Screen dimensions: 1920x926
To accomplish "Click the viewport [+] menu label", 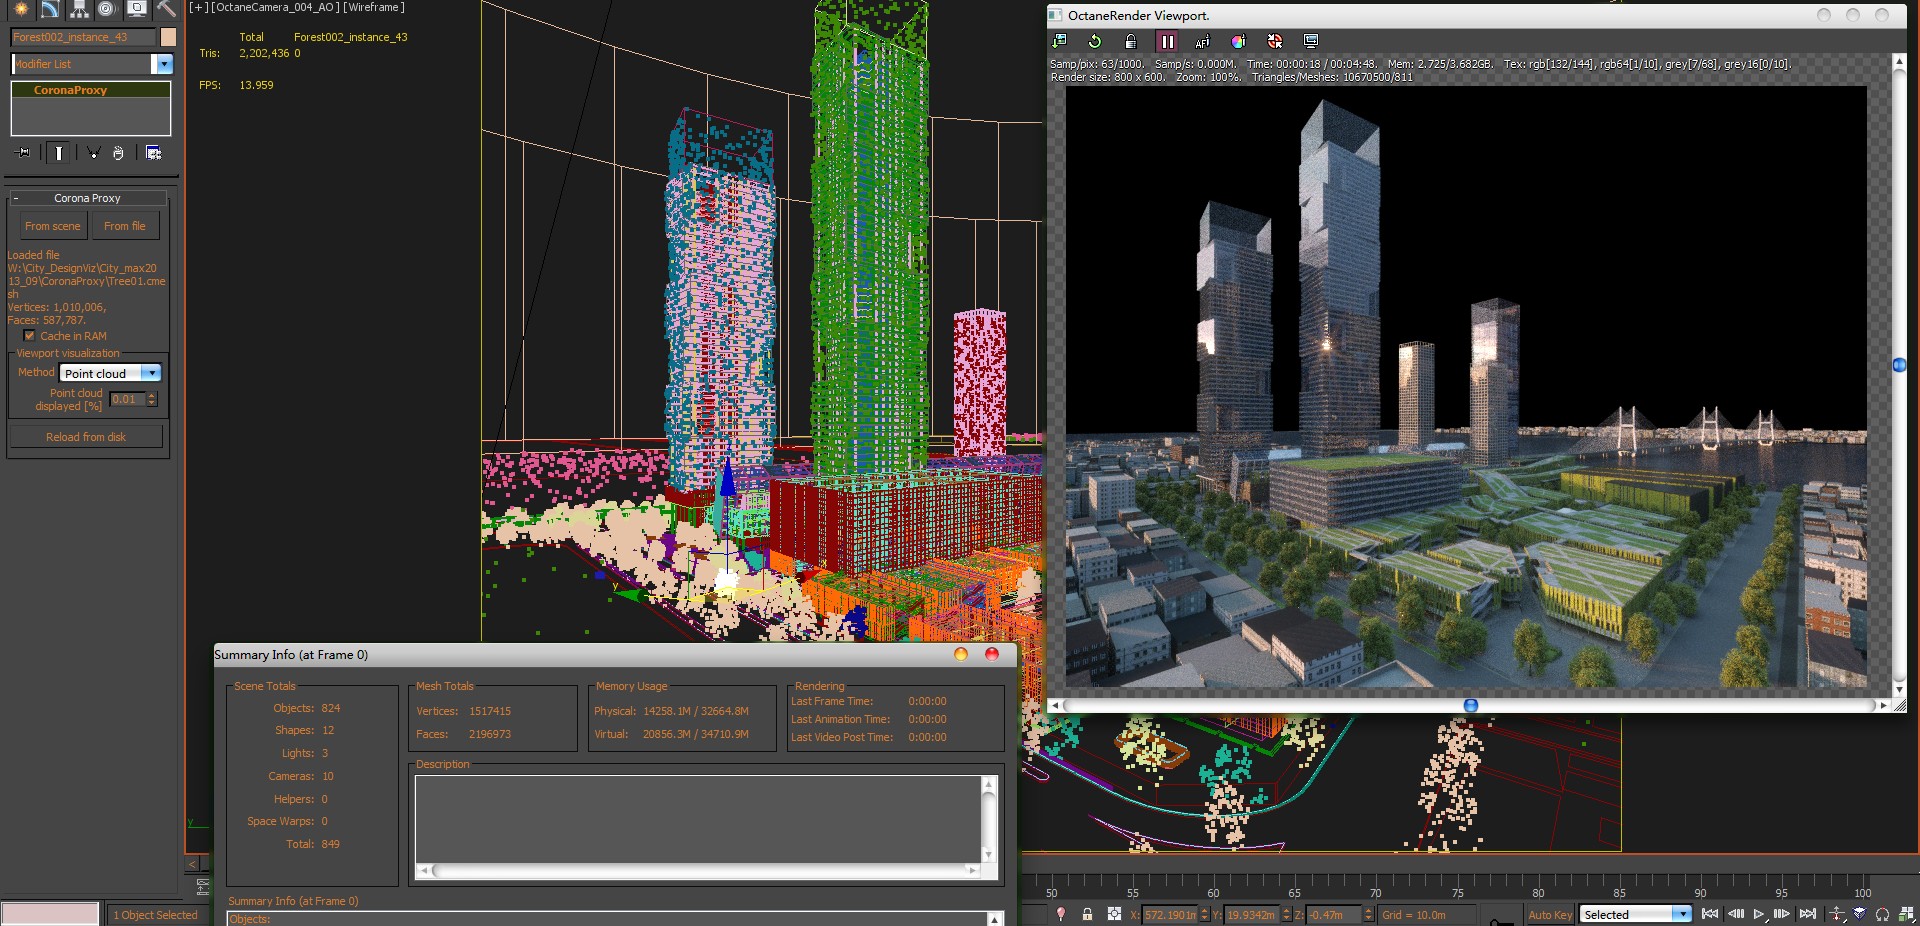I will point(199,7).
